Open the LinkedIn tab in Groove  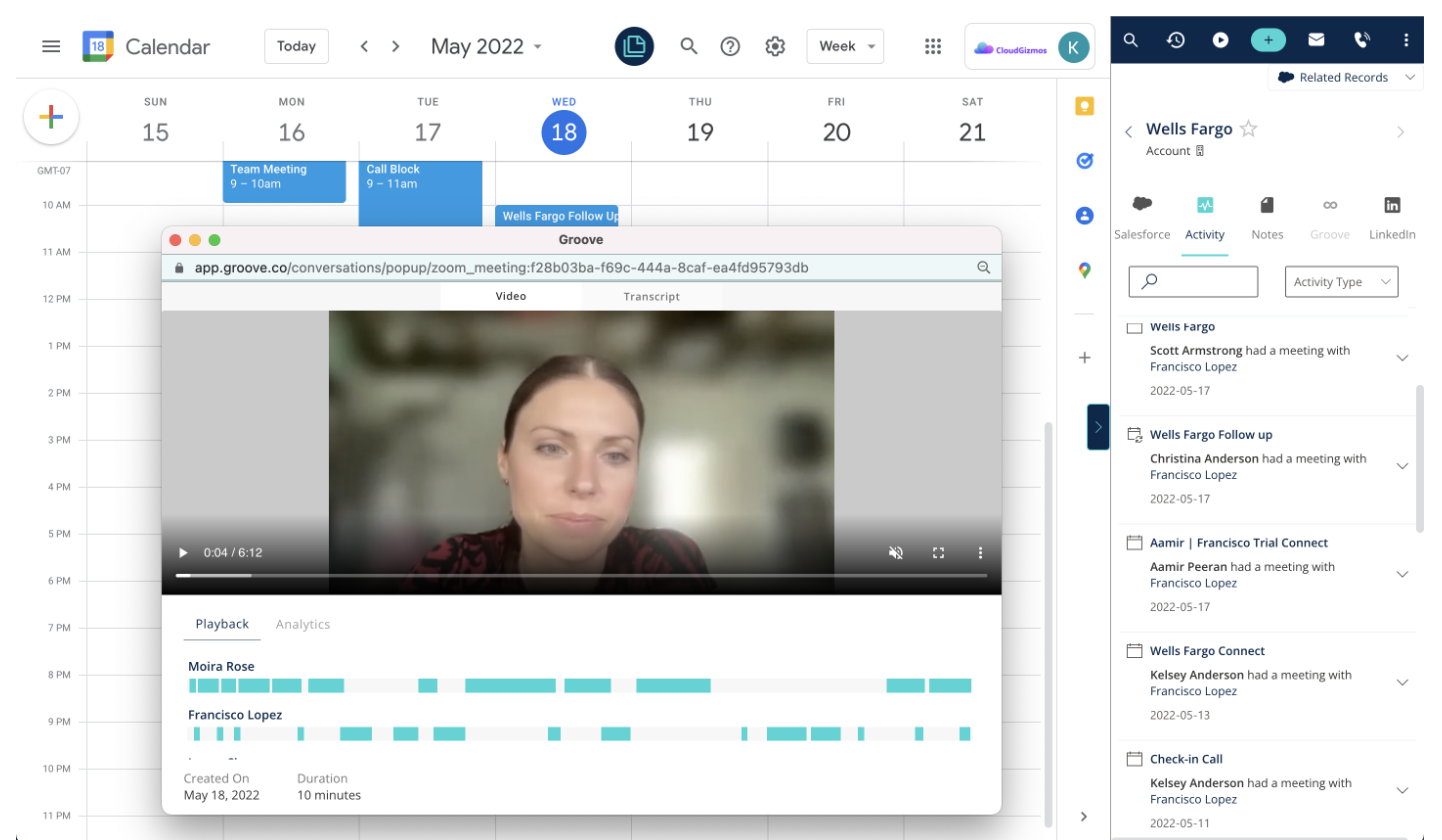pos(1392,217)
